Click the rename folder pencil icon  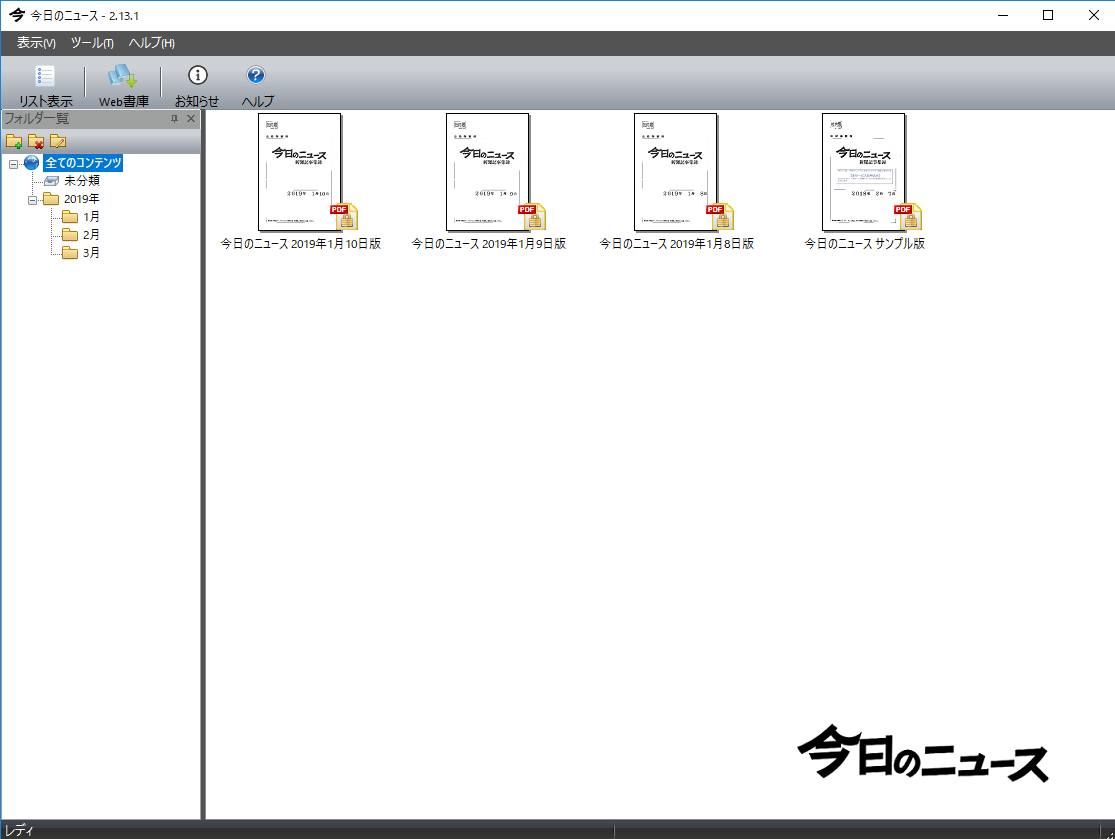[x=58, y=141]
